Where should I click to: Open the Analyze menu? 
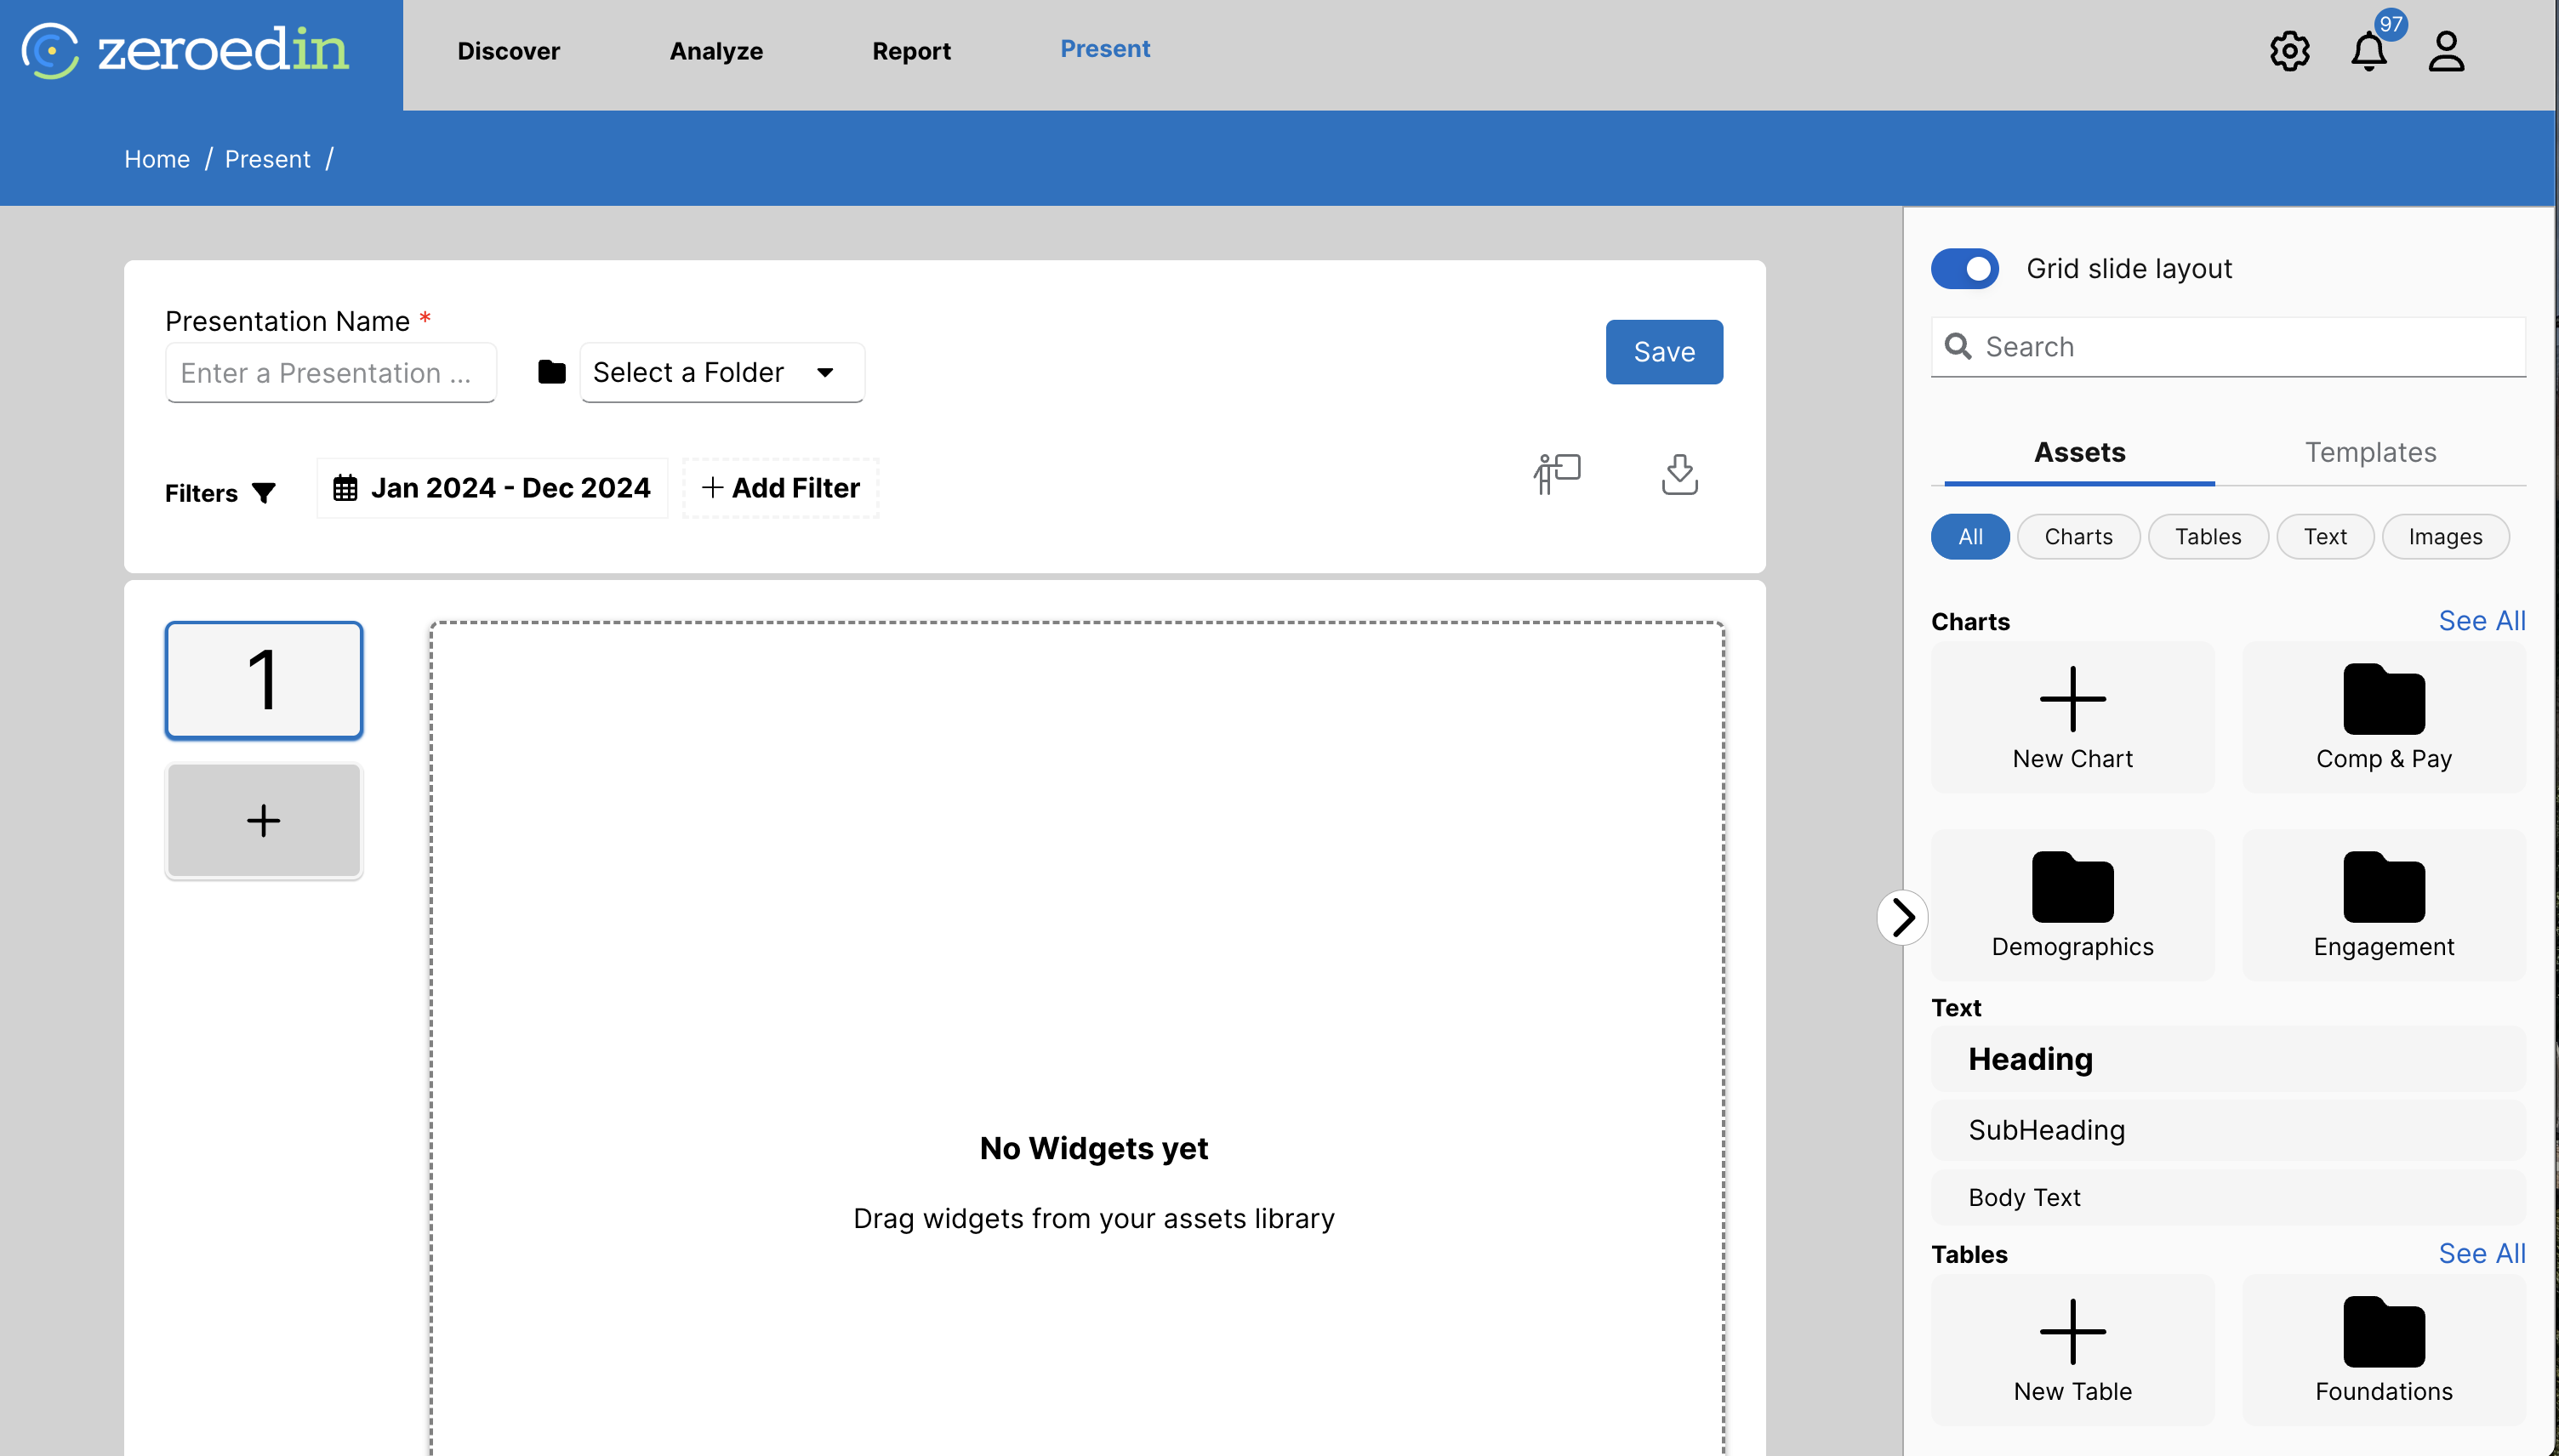[716, 51]
